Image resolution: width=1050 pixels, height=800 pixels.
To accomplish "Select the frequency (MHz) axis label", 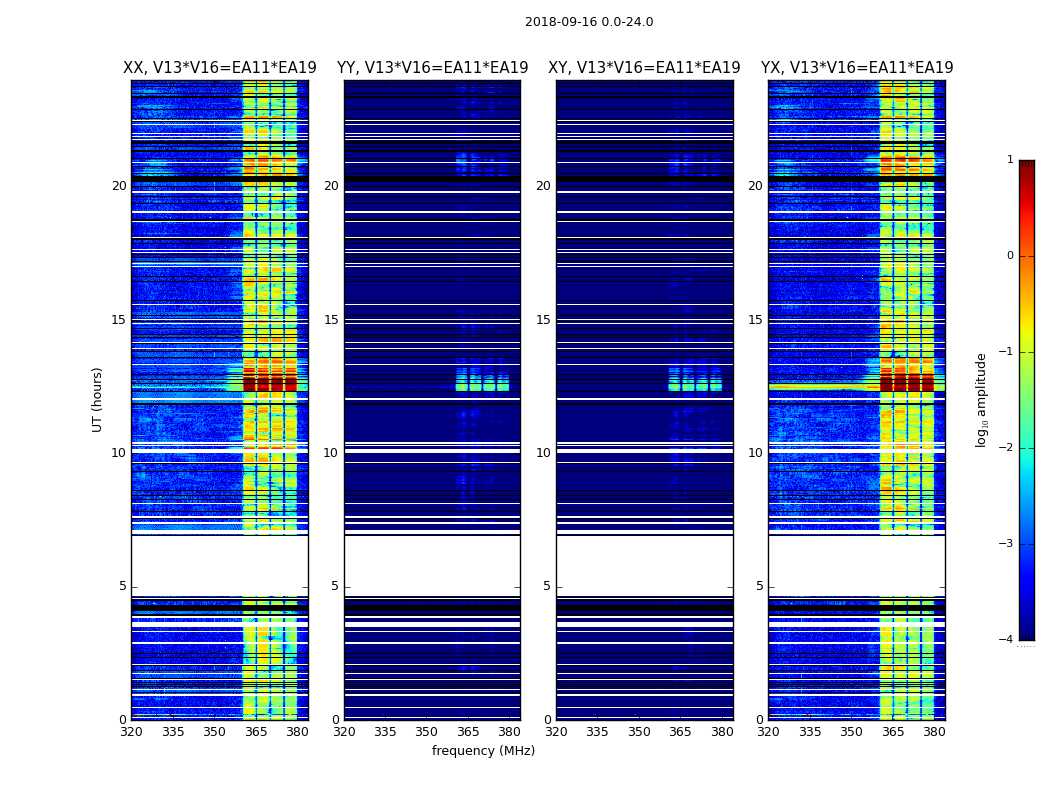I will 483,750.
